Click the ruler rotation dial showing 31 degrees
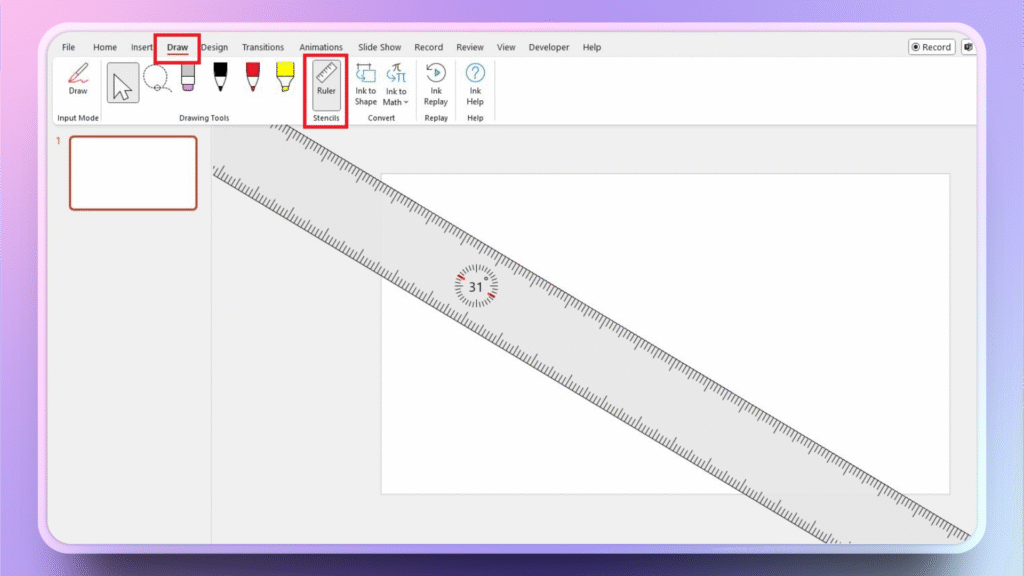 (476, 286)
